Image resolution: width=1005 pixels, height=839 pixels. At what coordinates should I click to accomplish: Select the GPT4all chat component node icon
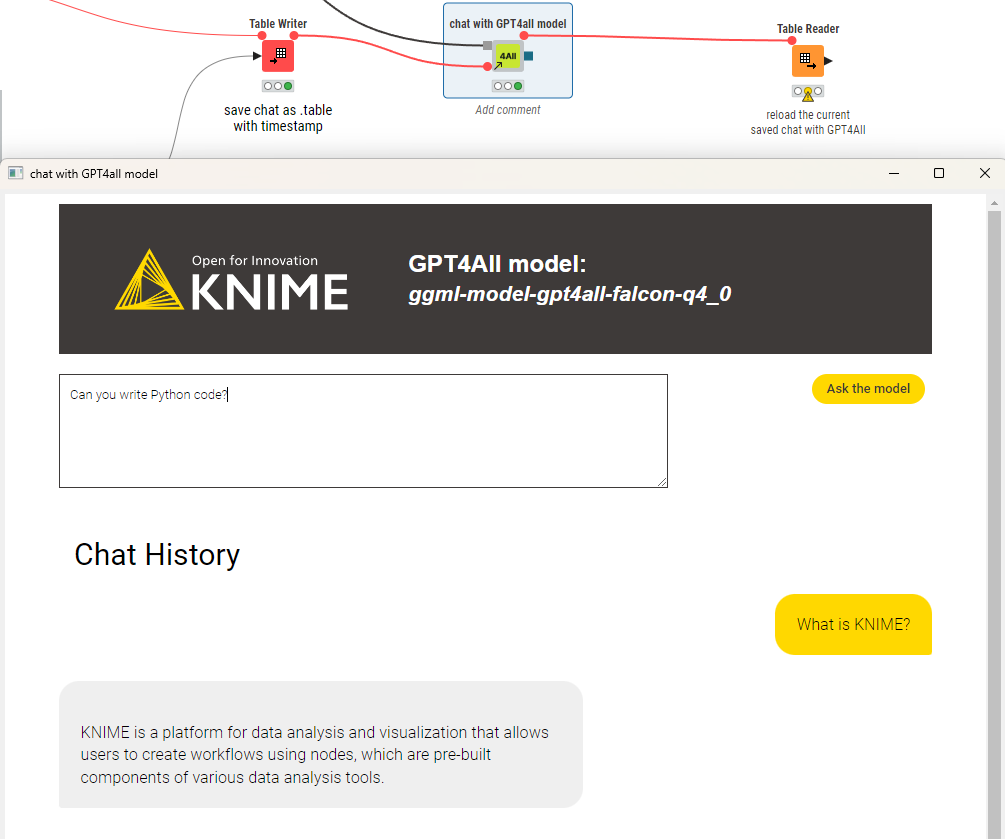click(x=506, y=55)
